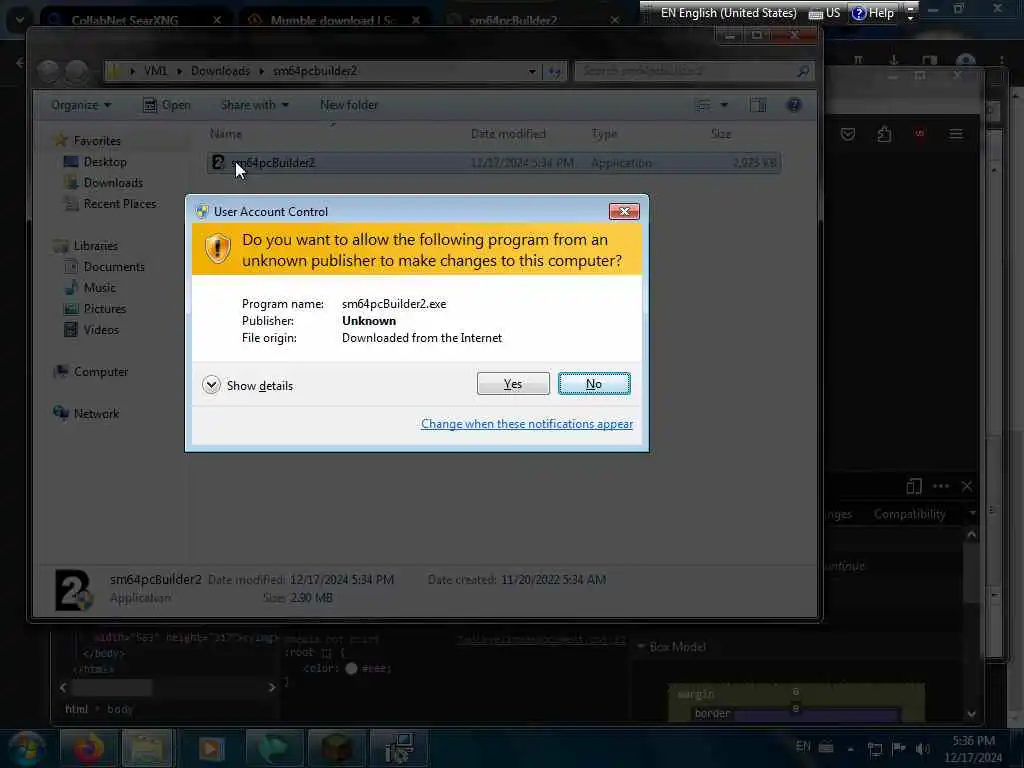The image size is (1024, 768).
Task: Click the volume icon in system tray
Action: (923, 749)
